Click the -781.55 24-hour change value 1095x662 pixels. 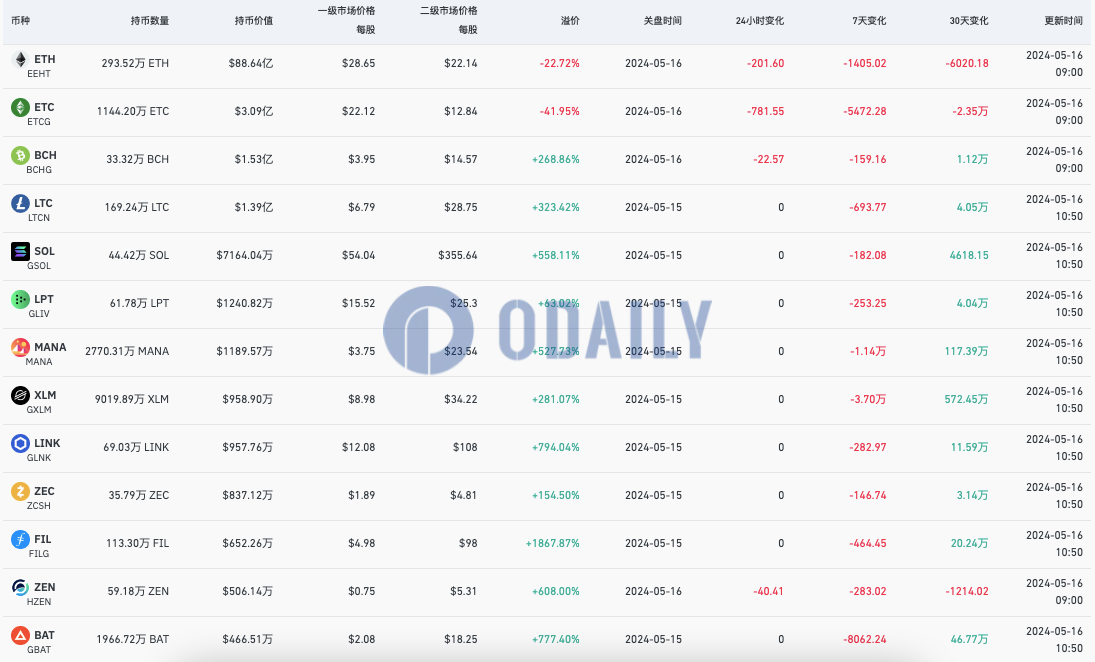[x=765, y=111]
